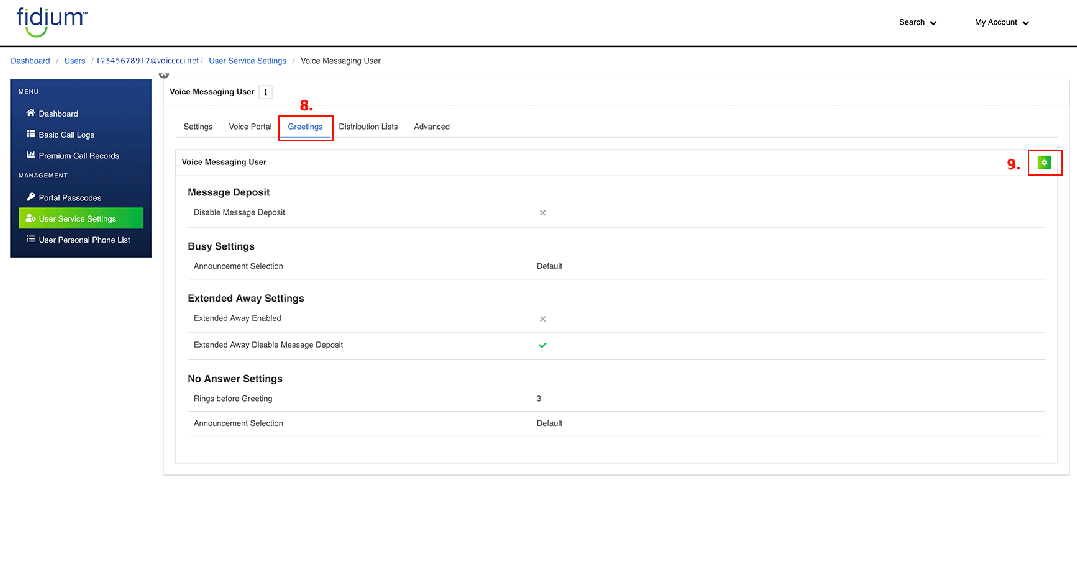Click the Disable Message Deposit X status mark
Screen dimensions: 1077x562
[543, 212]
